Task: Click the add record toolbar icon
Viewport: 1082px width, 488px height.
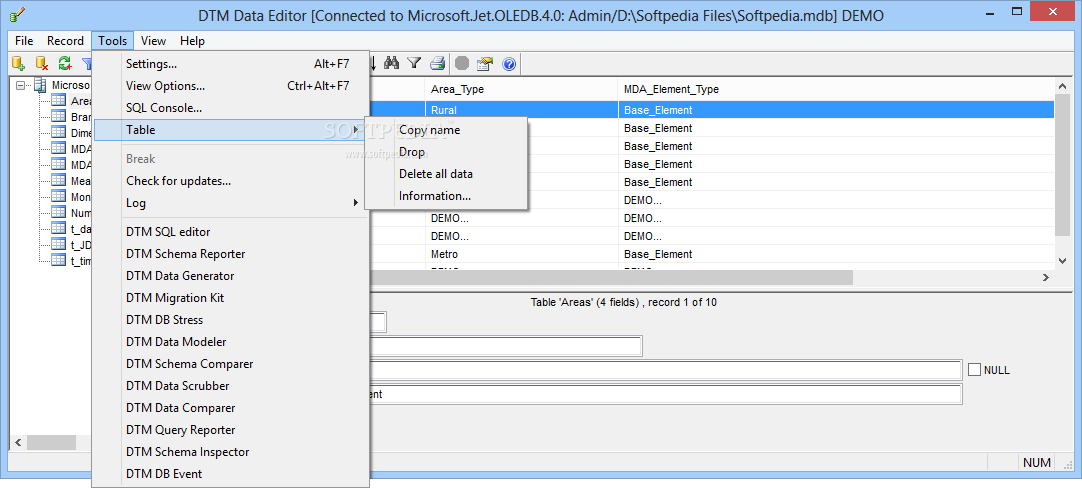Action: pyautogui.click(x=19, y=64)
